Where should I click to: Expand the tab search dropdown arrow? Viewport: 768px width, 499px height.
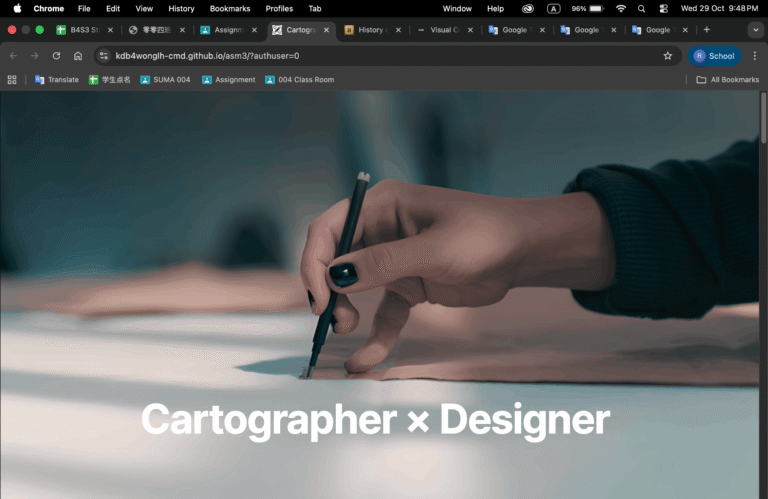click(753, 30)
